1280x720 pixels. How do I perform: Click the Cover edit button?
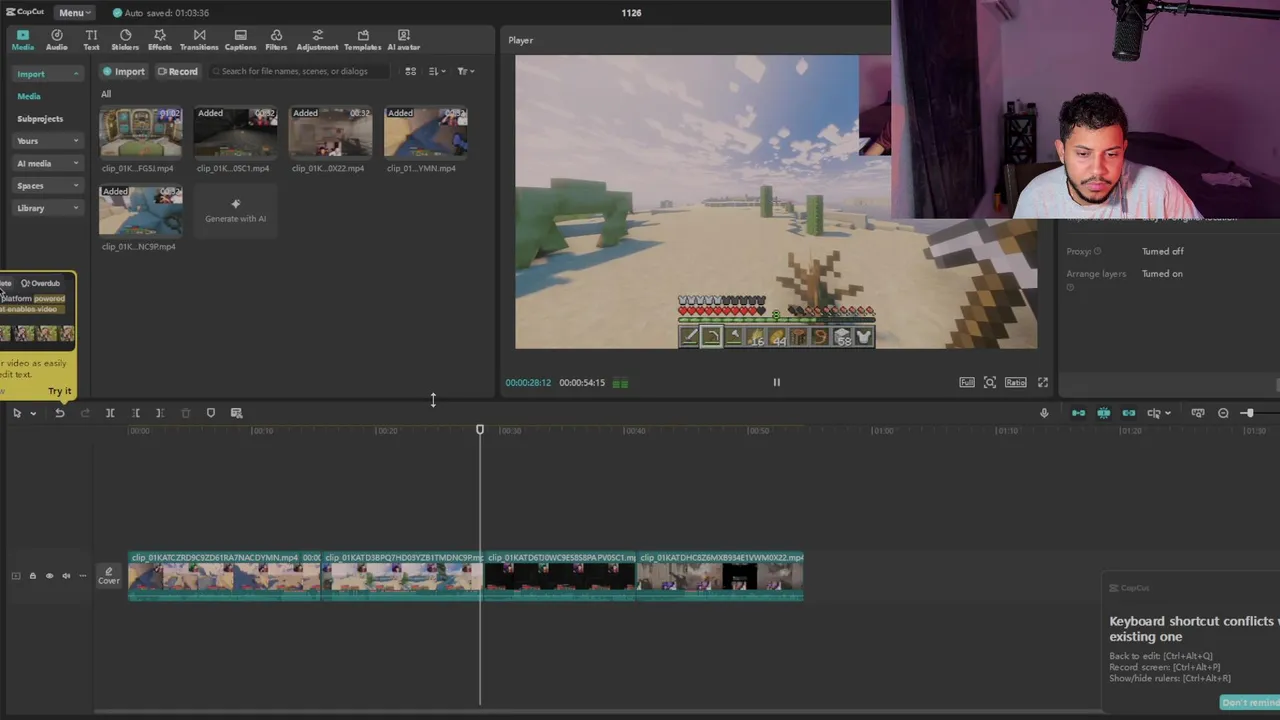(x=109, y=576)
